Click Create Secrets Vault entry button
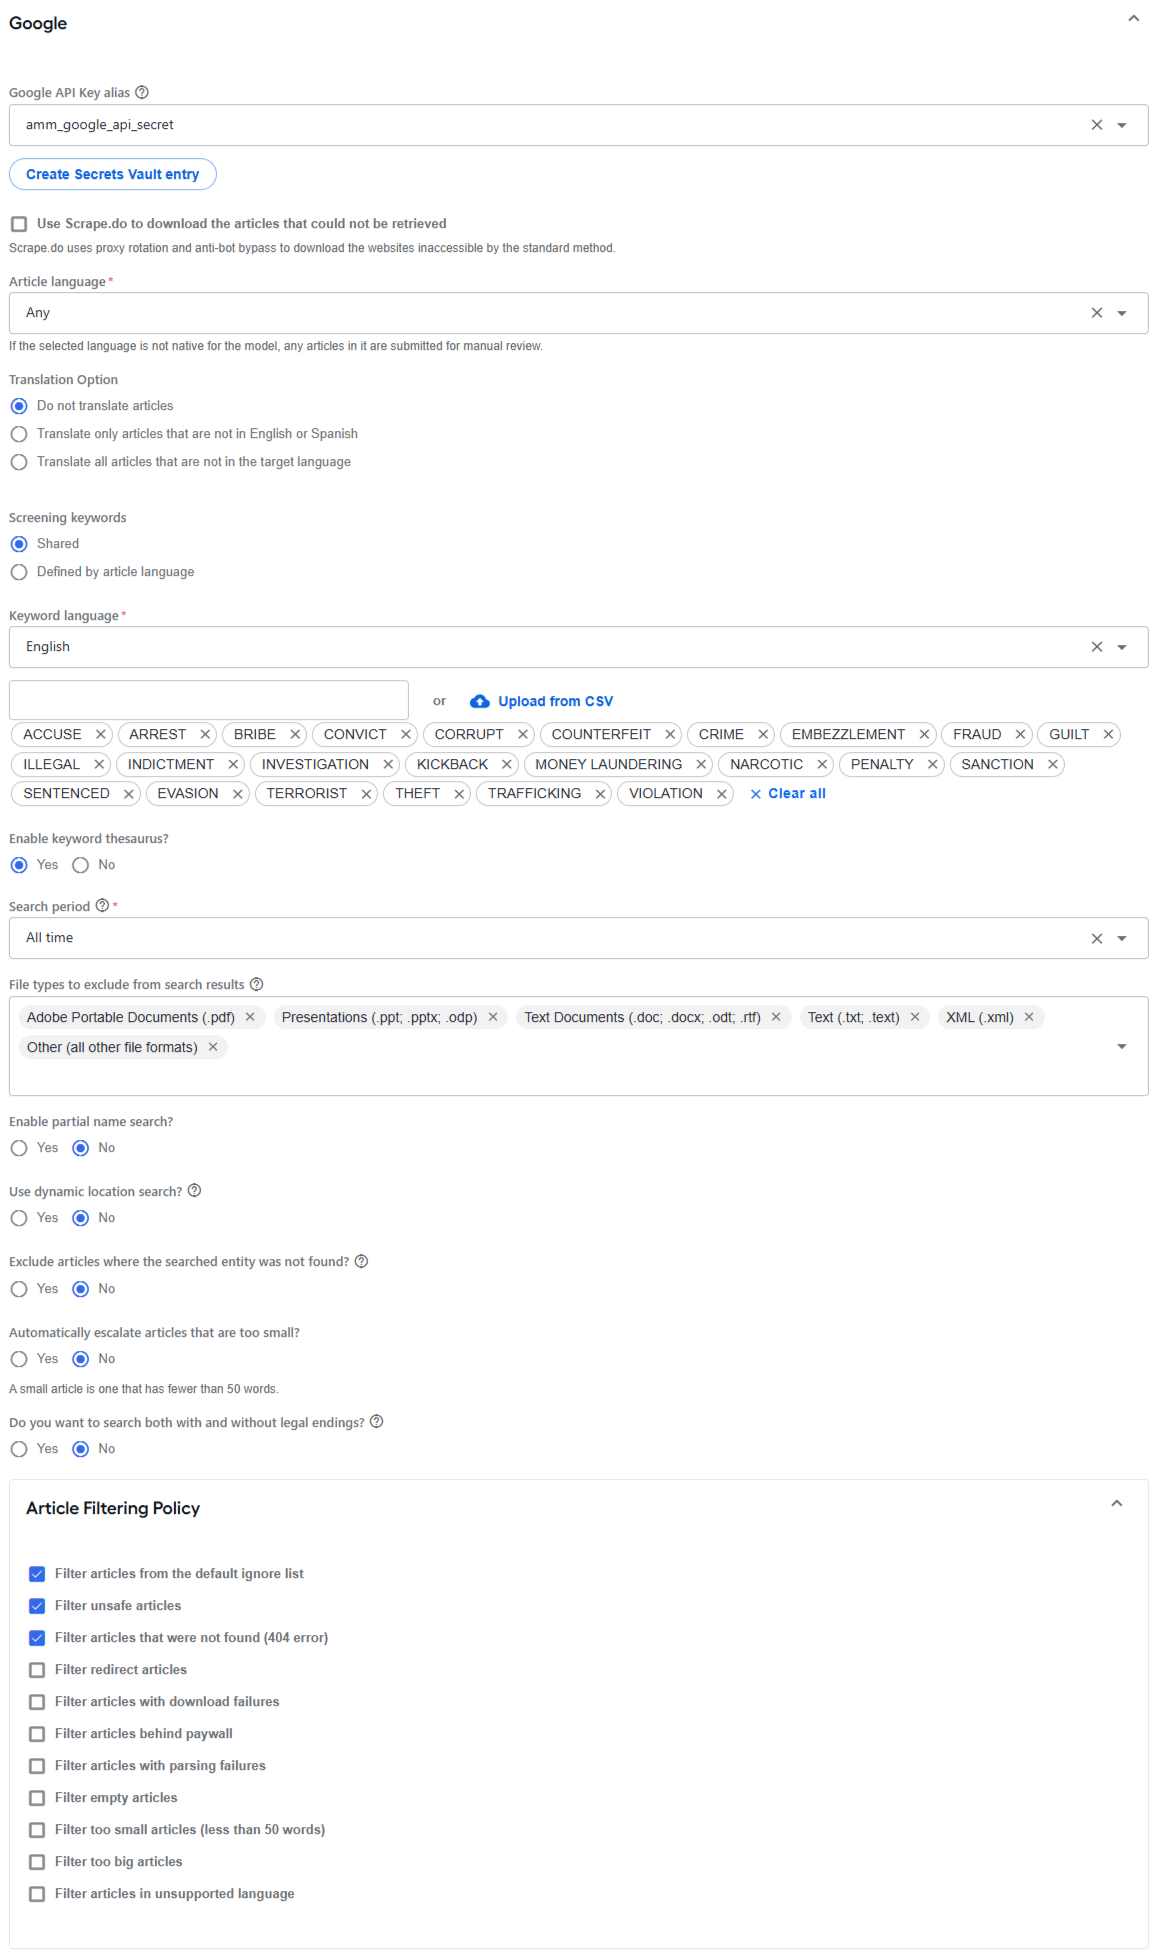This screenshot has width=1161, height=1957. 113,174
